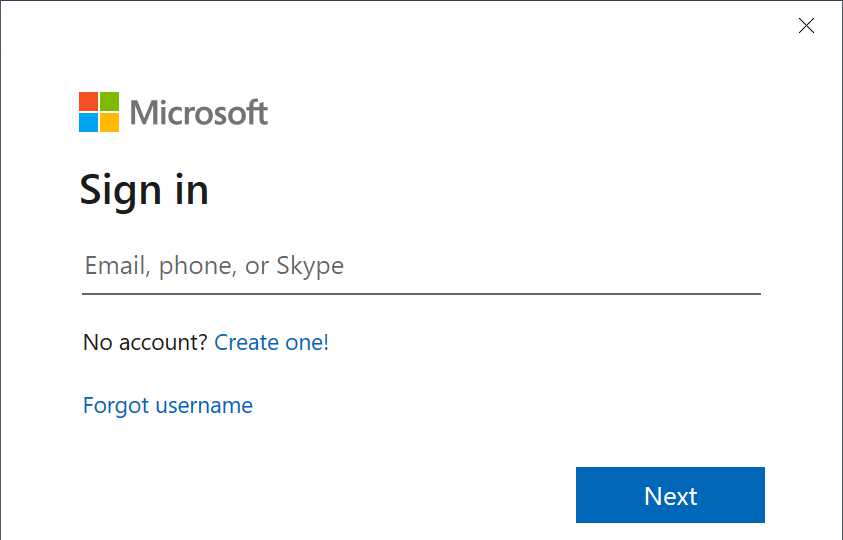Recover a forgotten username
The width and height of the screenshot is (843, 540).
168,405
